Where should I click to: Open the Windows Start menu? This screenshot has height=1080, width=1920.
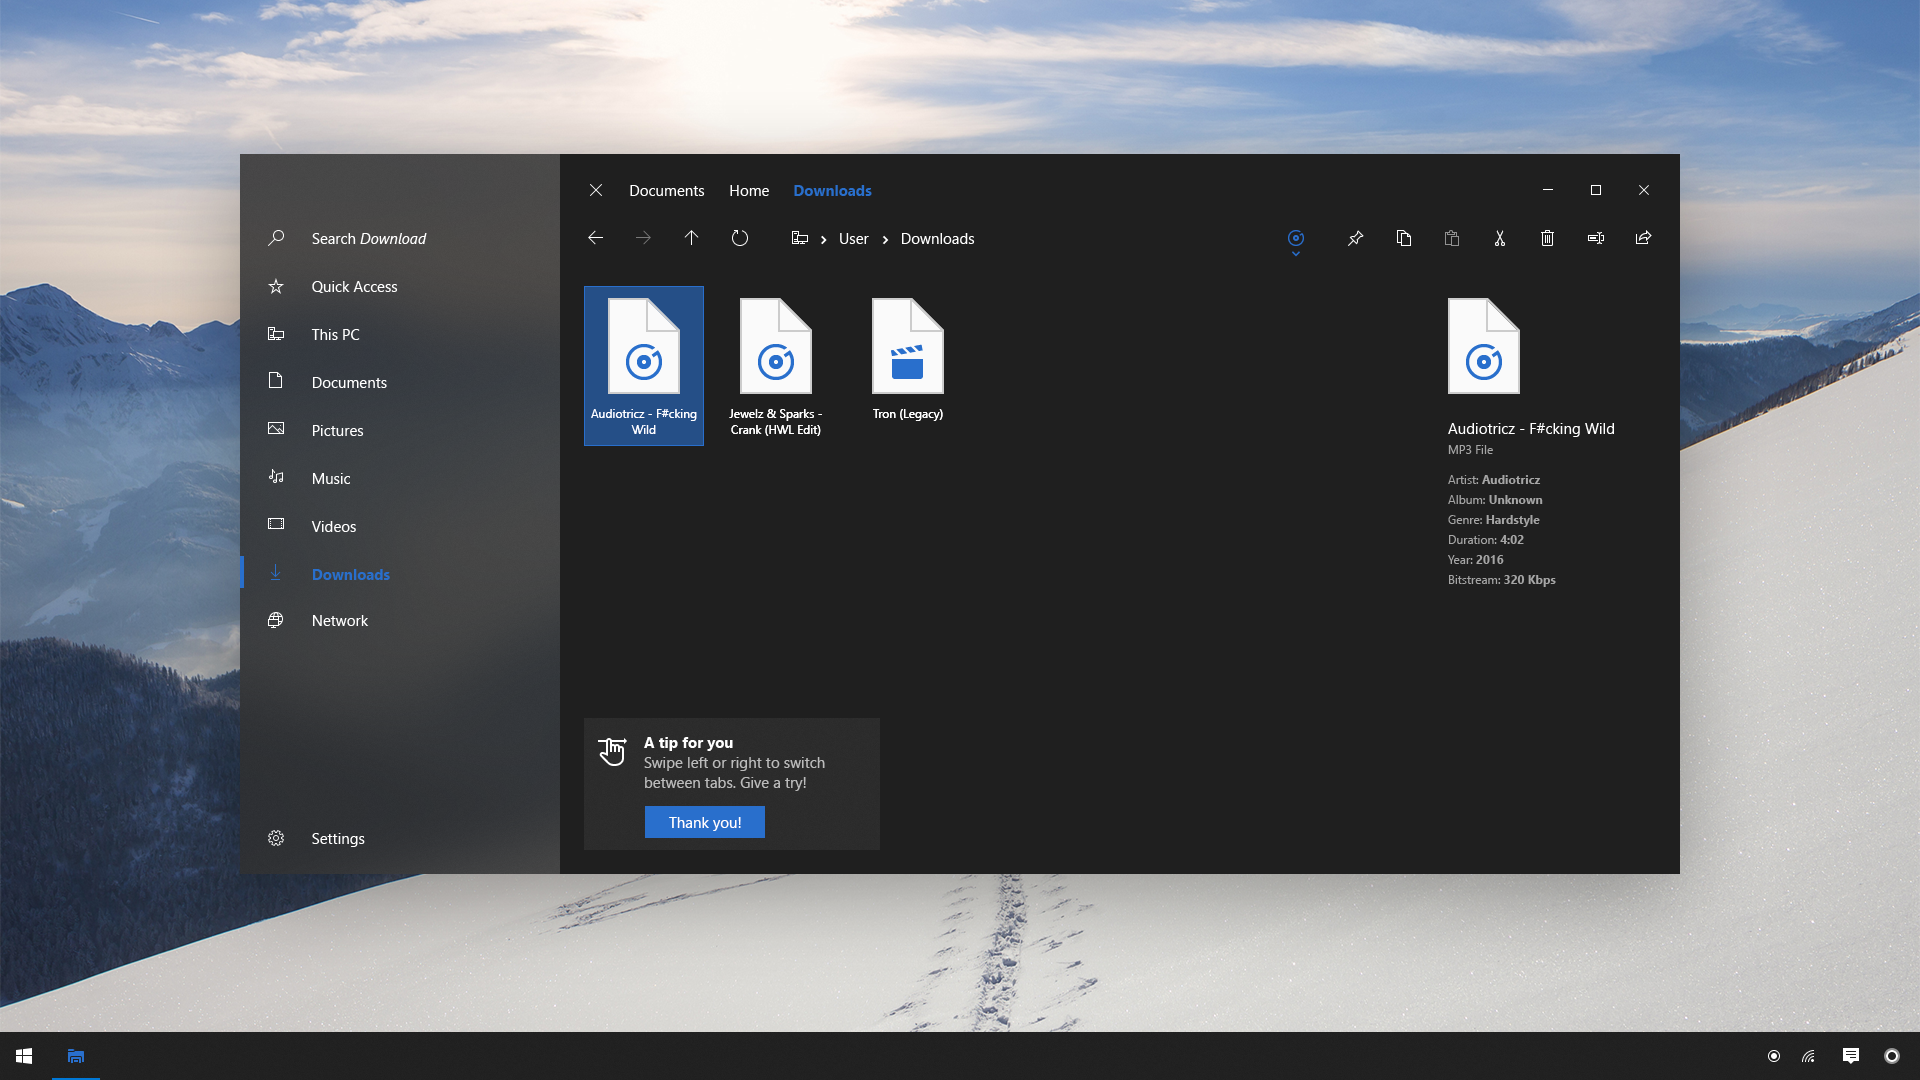pos(24,1056)
